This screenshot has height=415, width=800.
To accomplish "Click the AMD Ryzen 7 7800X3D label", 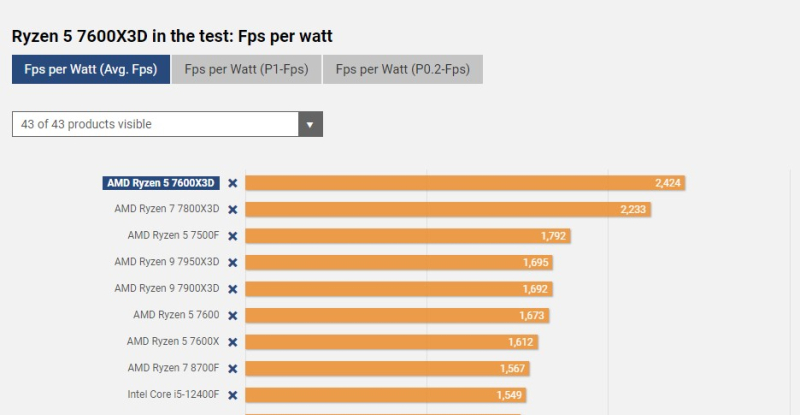I will [166, 210].
